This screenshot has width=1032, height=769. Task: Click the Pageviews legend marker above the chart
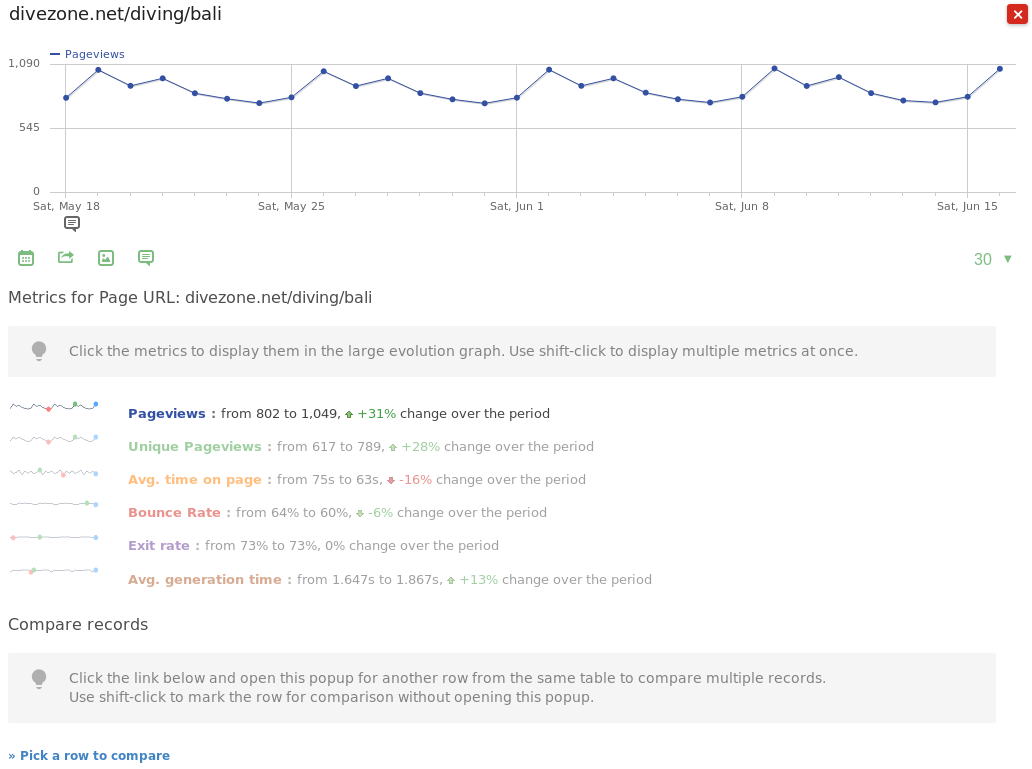[x=56, y=54]
